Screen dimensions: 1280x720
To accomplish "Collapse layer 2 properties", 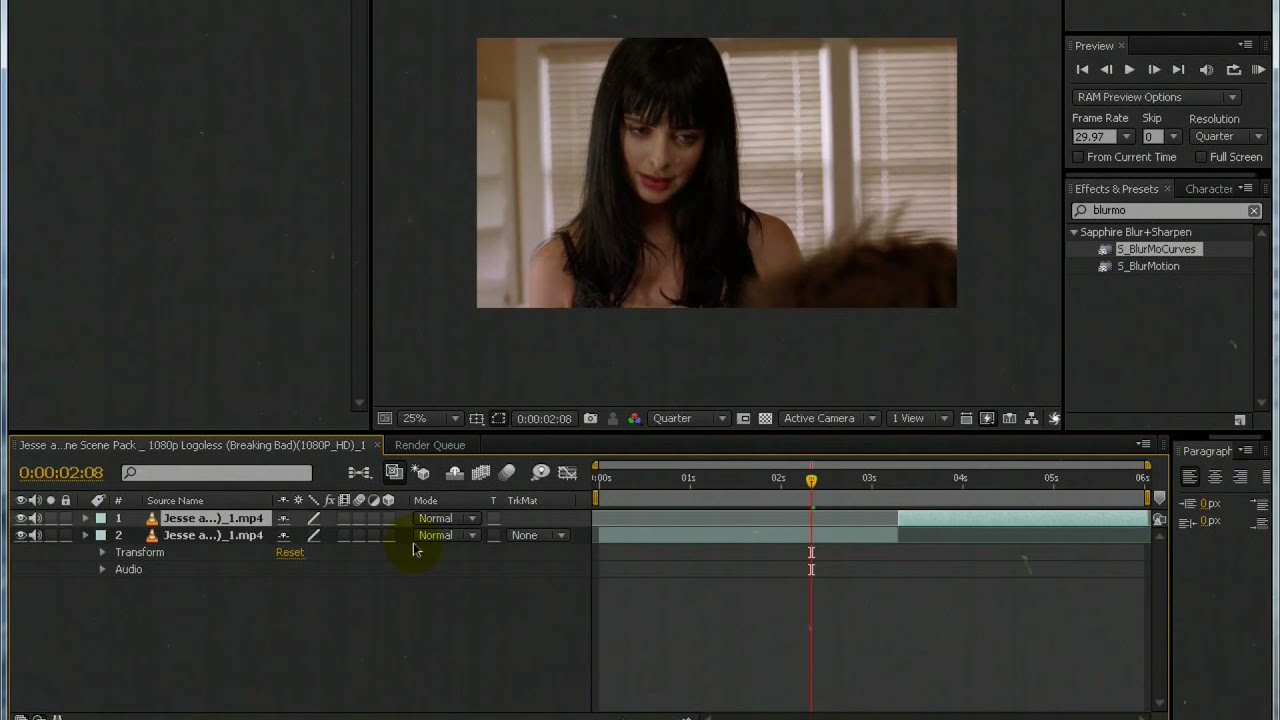I will (85, 535).
